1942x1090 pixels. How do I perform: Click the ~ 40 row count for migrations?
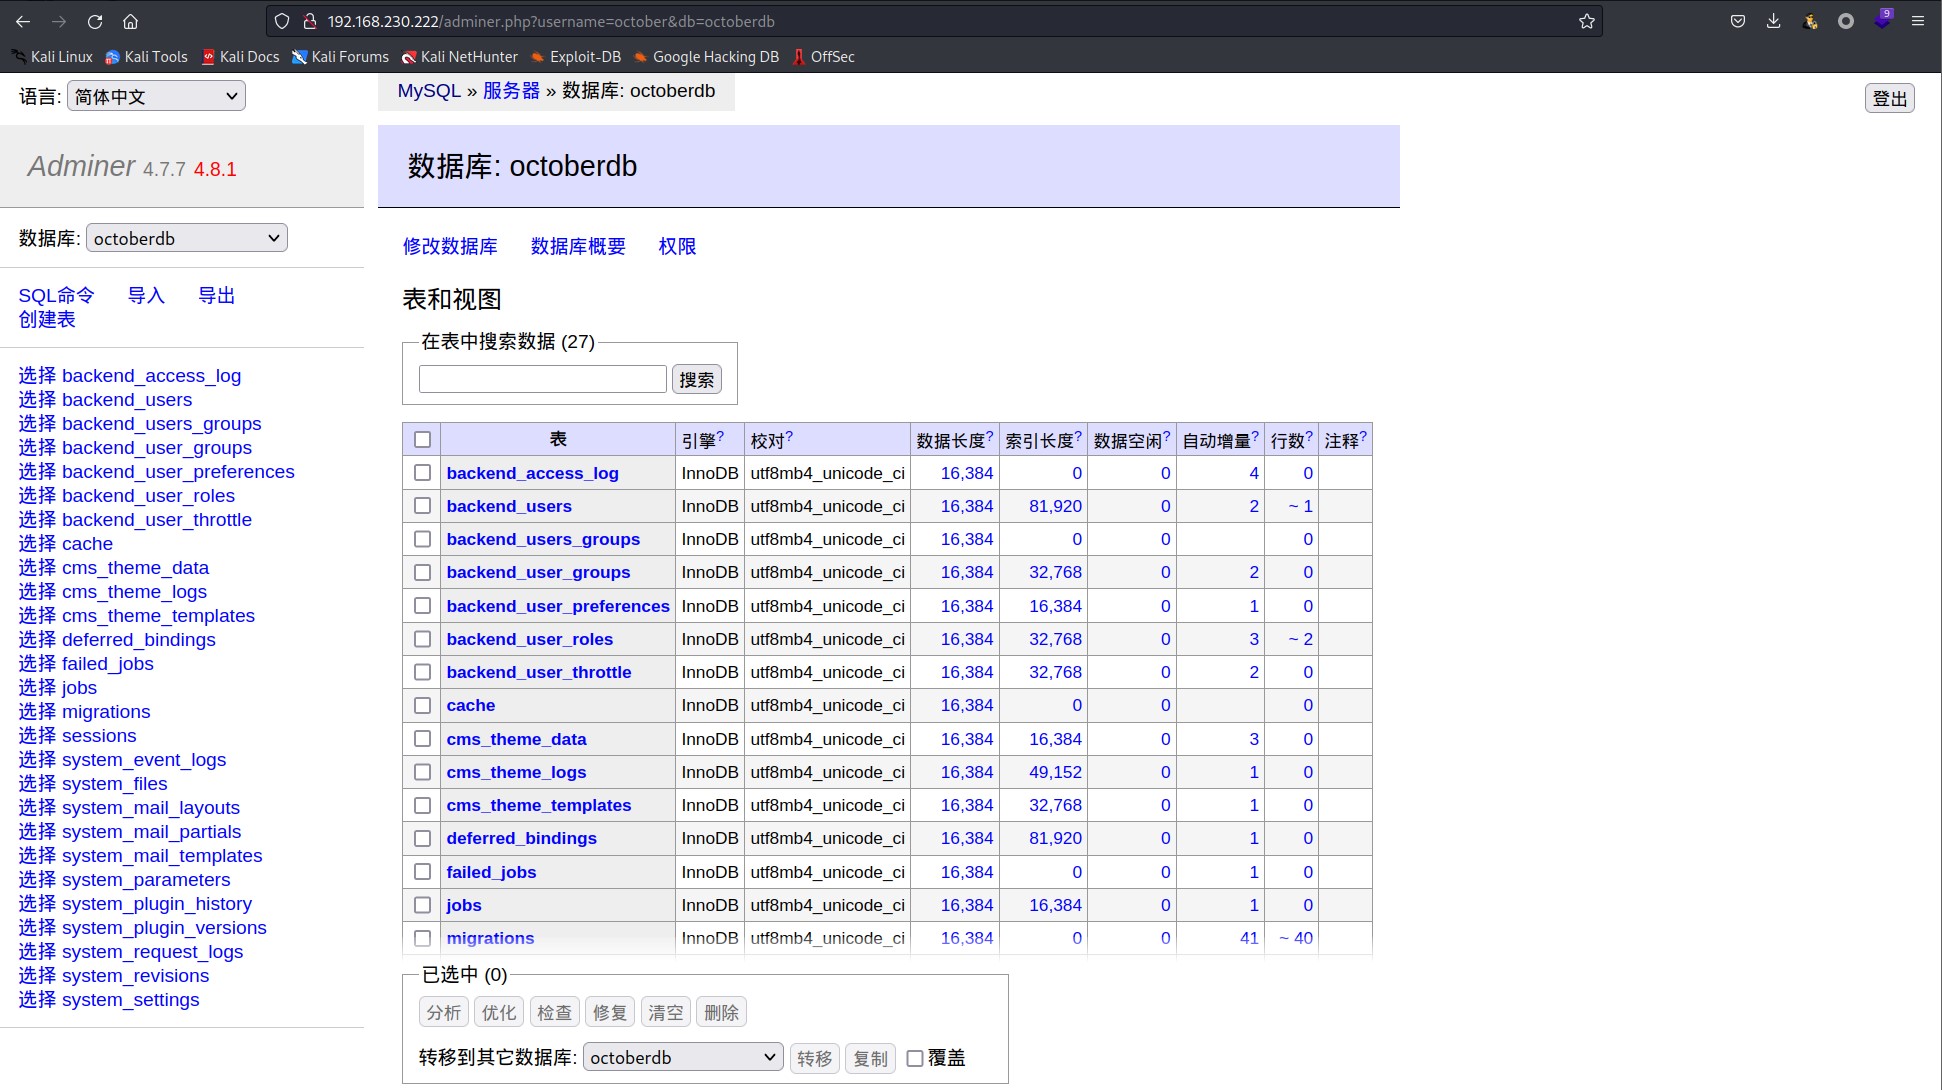coord(1296,938)
